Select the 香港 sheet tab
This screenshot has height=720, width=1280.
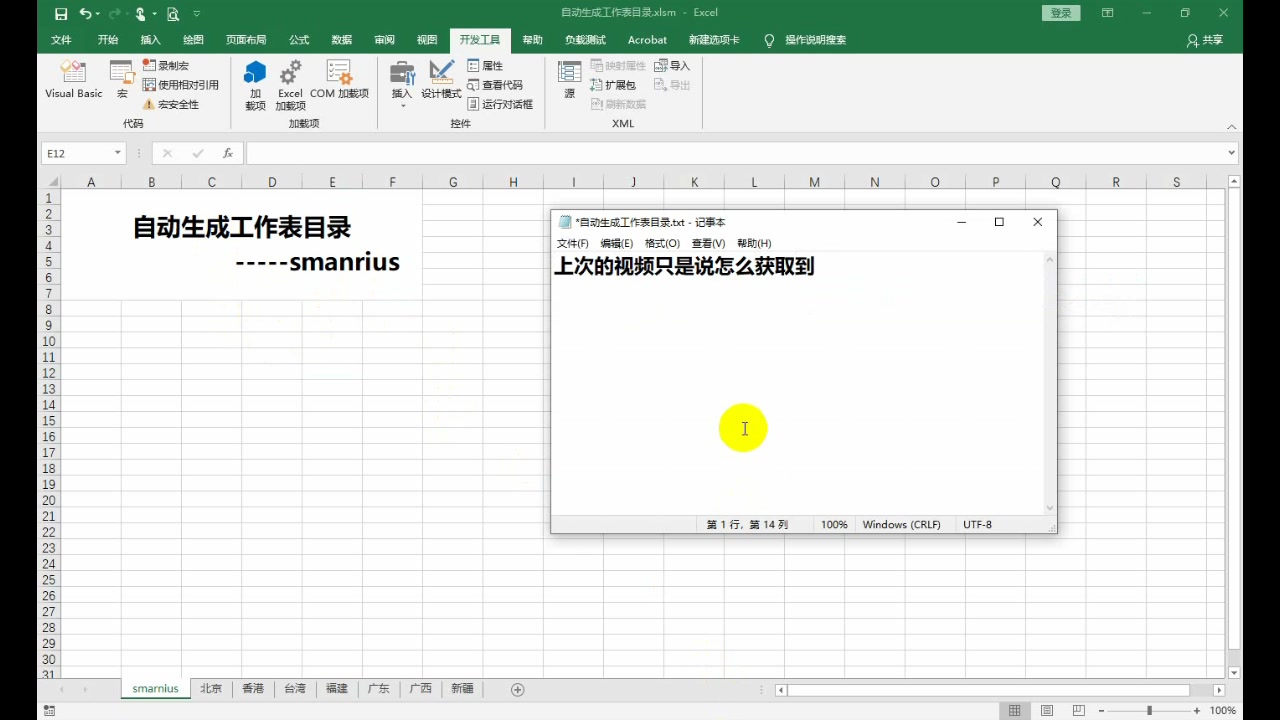[253, 689]
